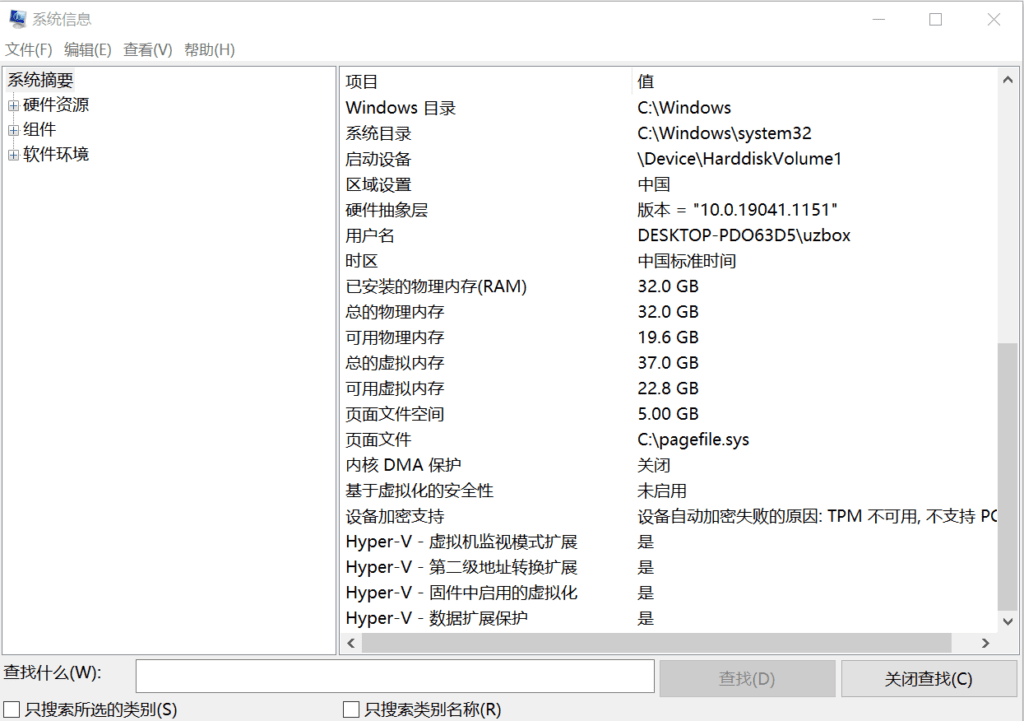The width and height of the screenshot is (1024, 721).
Task: Open the 帮助(H) menu
Action: click(x=209, y=49)
